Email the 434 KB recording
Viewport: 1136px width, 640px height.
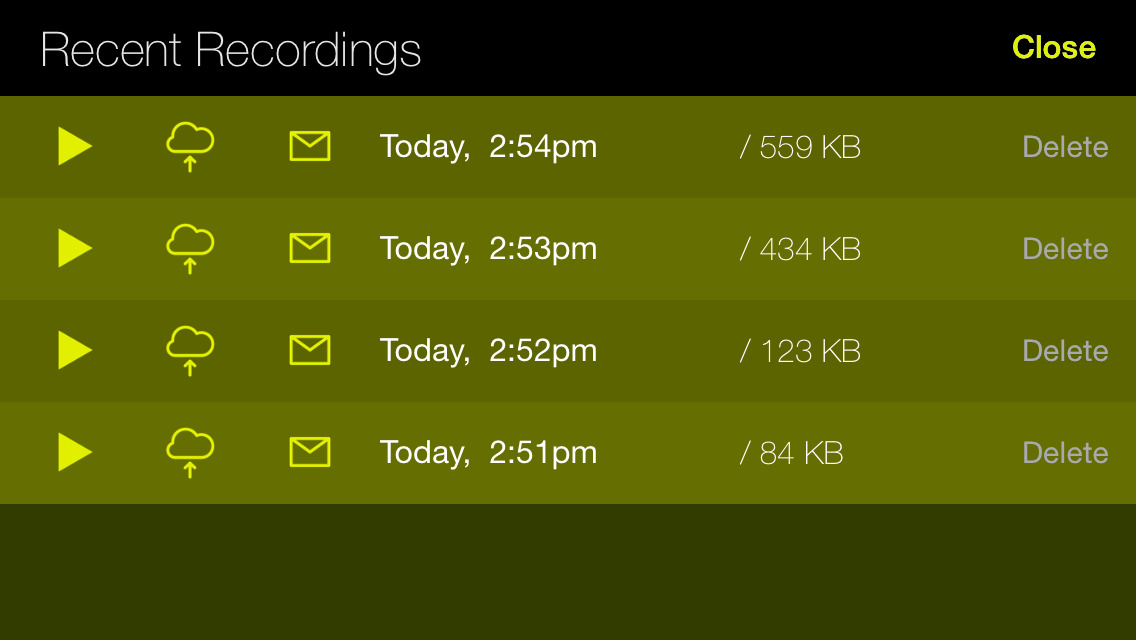310,249
